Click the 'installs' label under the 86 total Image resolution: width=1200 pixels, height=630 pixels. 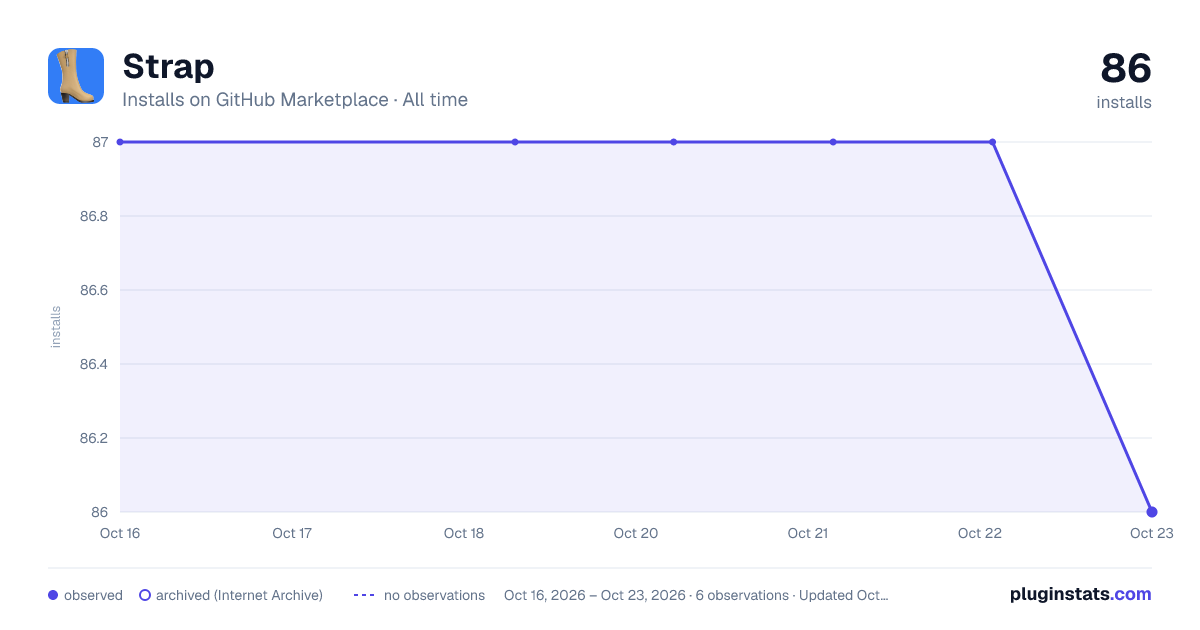(1124, 102)
